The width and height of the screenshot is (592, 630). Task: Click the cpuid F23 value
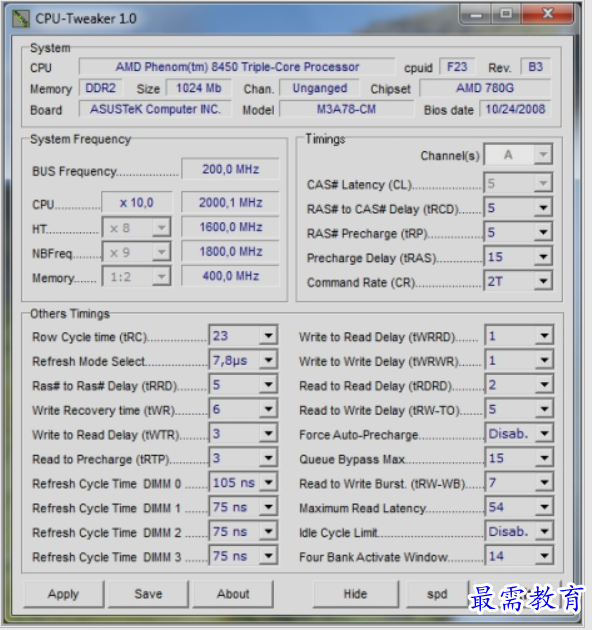(457, 67)
